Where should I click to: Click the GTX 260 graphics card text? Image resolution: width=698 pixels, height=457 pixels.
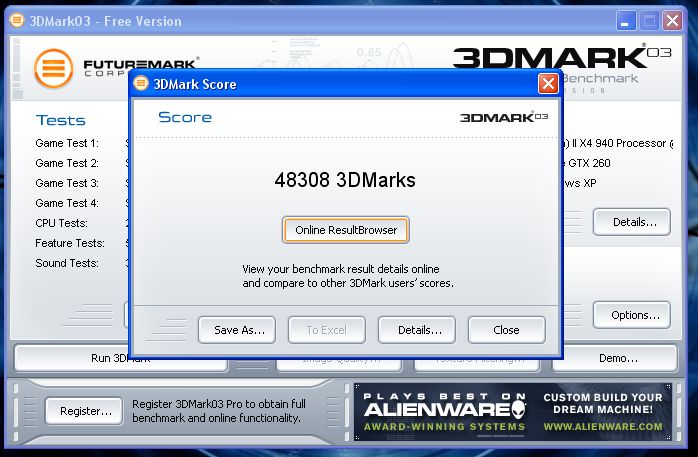588,163
